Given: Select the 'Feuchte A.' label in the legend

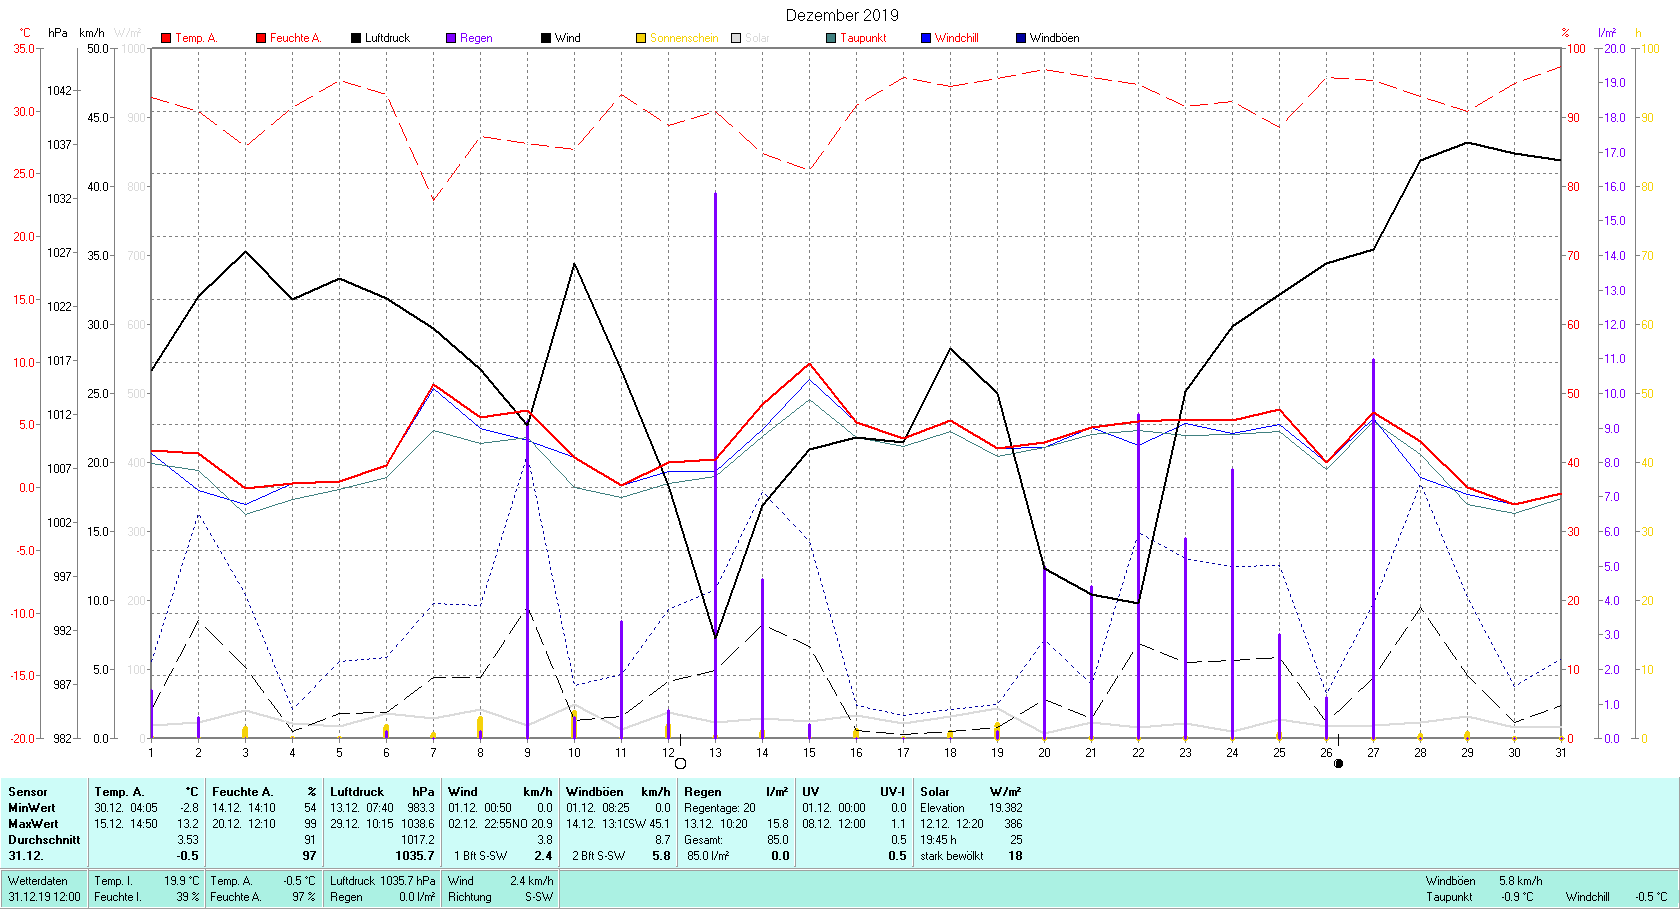Looking at the screenshot, I should click(x=295, y=38).
